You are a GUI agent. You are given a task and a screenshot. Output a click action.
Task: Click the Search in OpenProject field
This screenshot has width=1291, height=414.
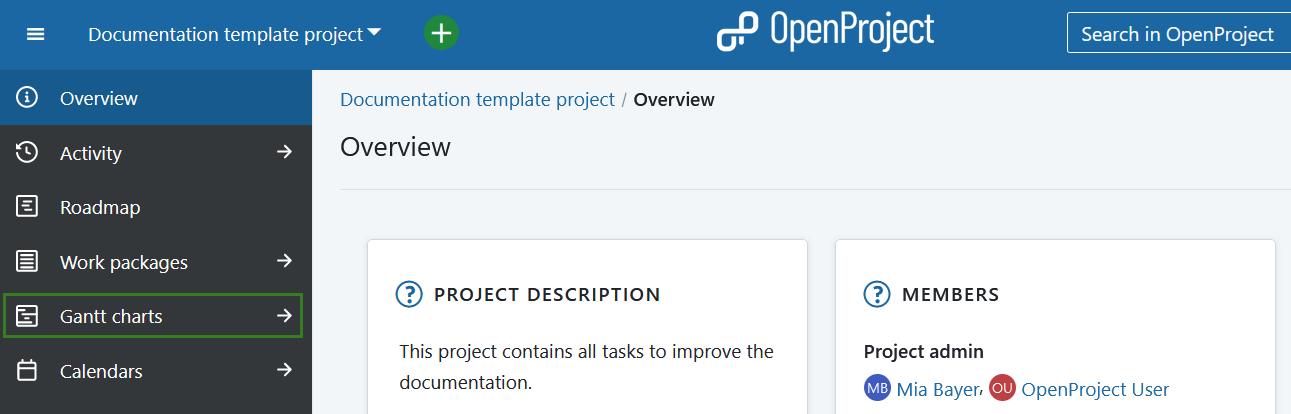1177,34
